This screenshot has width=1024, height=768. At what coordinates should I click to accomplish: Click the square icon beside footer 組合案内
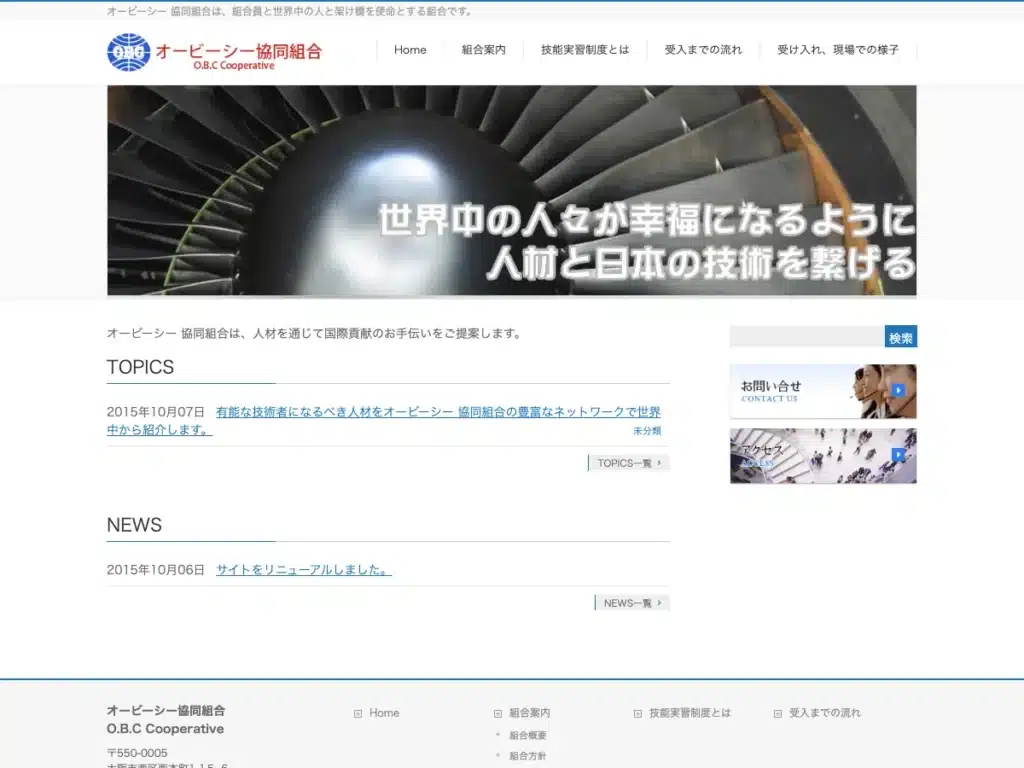point(498,714)
